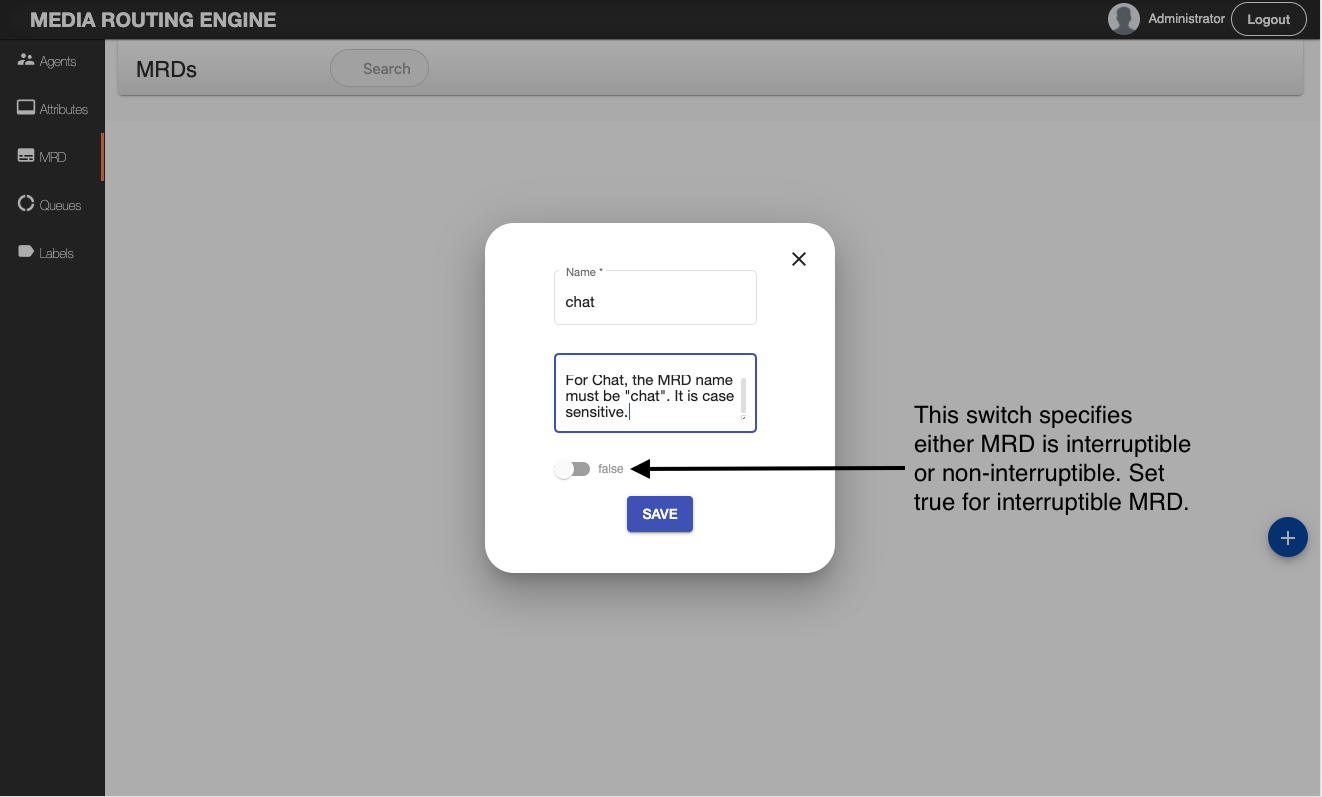The image size is (1322, 797).
Task: Click the Agents people icon in sidebar
Action: pos(26,60)
